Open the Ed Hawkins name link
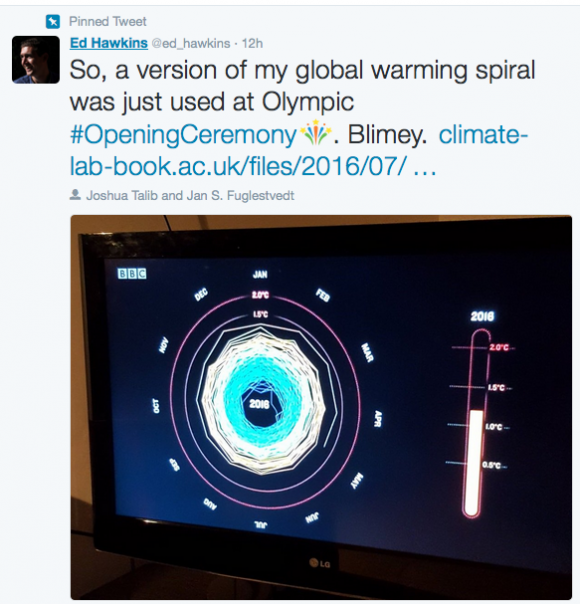The height and width of the screenshot is (604, 580). pyautogui.click(x=109, y=43)
